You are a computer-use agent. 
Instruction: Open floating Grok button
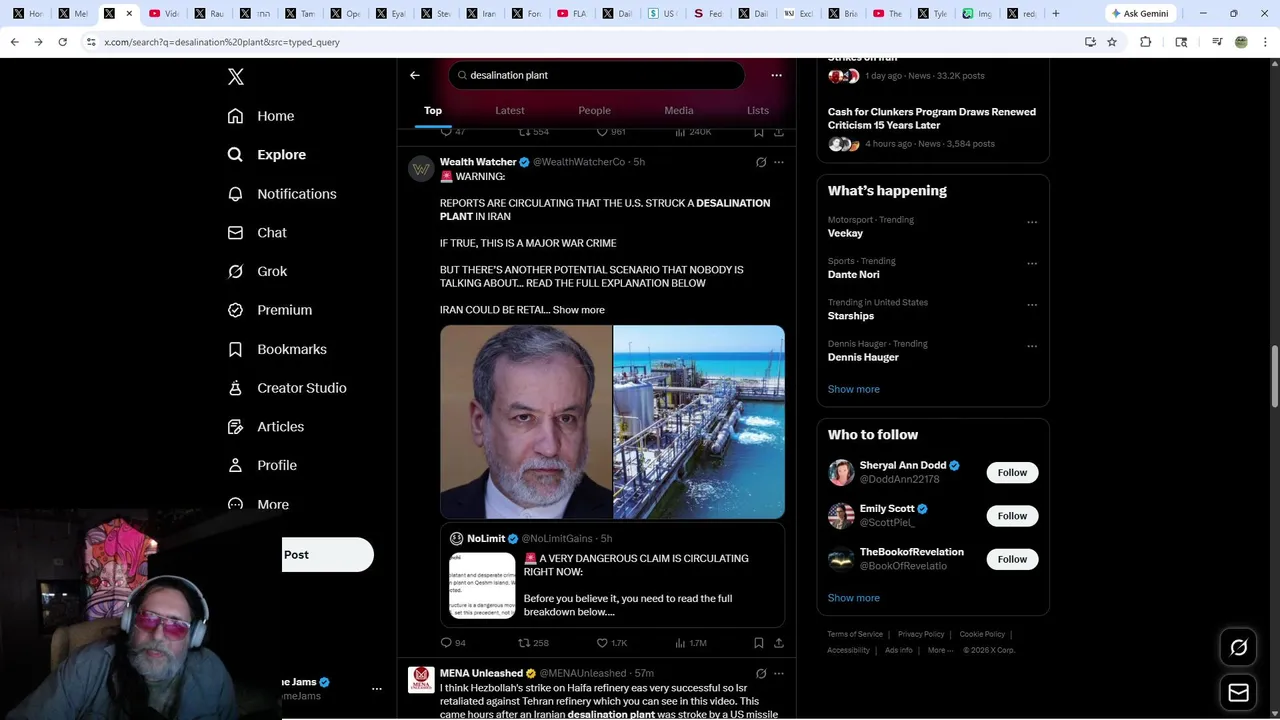click(1238, 648)
